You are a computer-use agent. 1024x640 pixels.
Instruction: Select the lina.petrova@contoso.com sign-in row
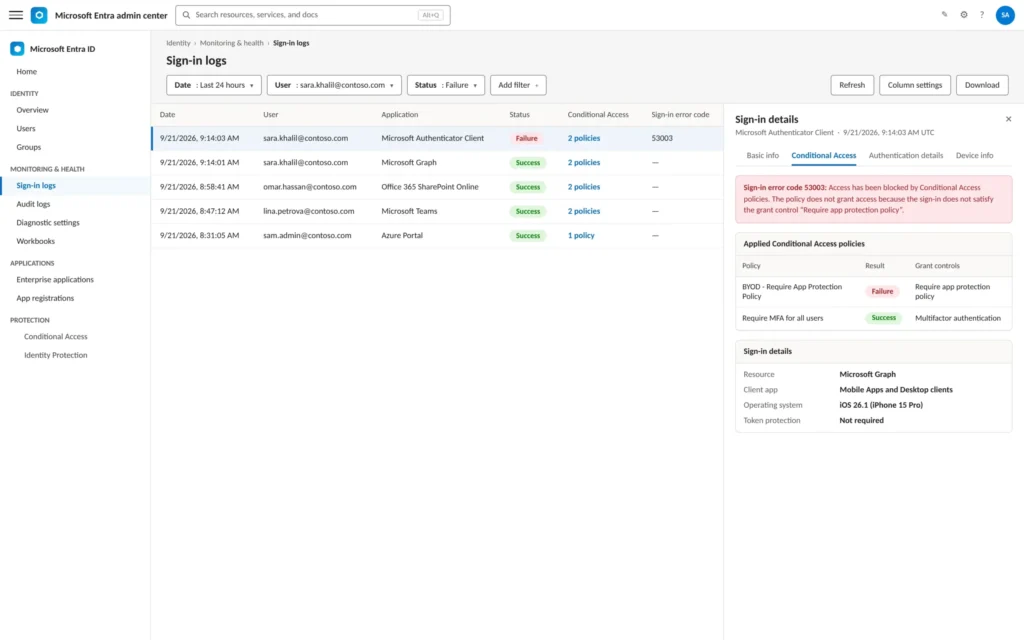(x=438, y=211)
